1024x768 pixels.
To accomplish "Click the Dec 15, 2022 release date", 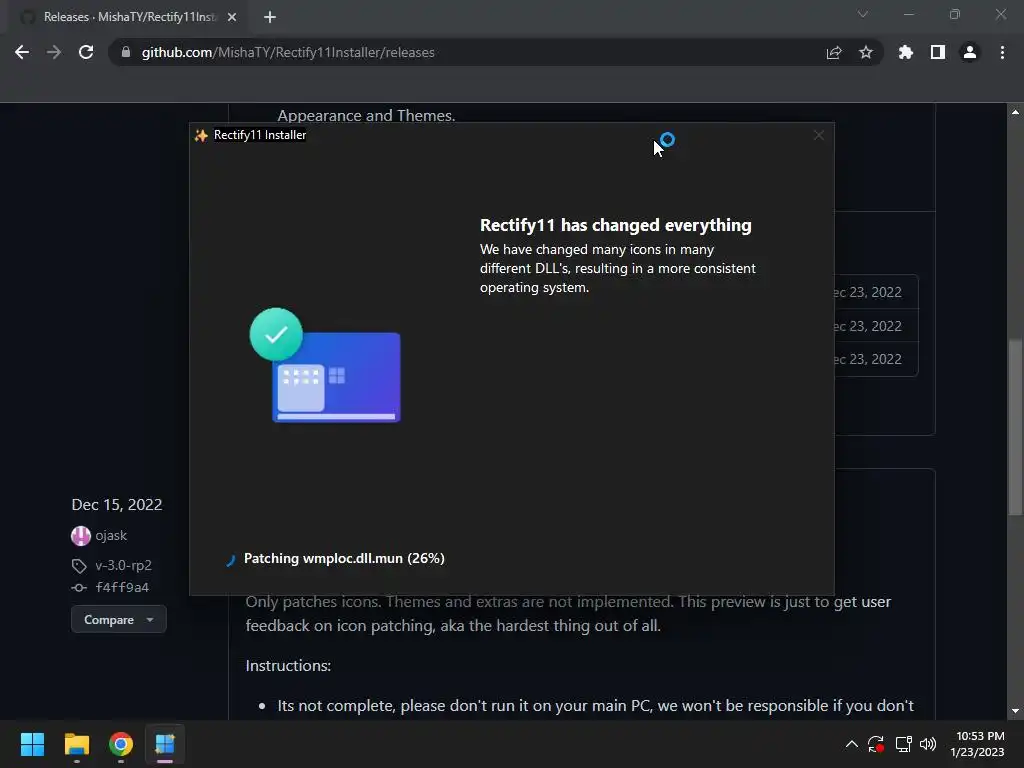I will [x=117, y=505].
